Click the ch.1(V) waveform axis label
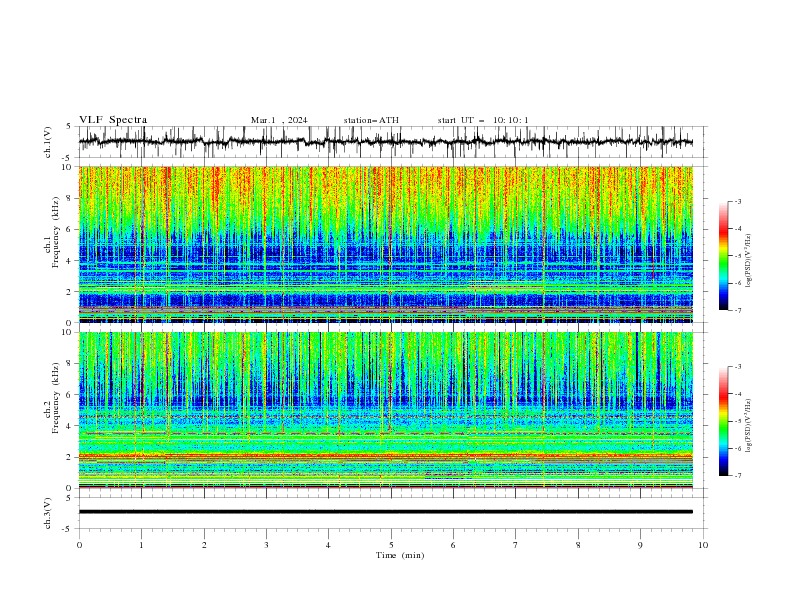792x612 pixels. click(48, 142)
